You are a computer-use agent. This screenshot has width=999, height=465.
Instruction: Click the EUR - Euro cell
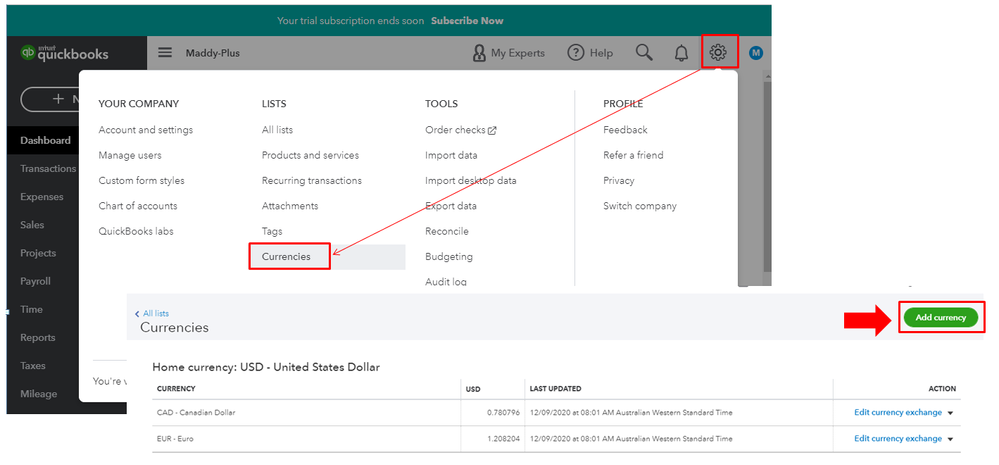[173, 438]
